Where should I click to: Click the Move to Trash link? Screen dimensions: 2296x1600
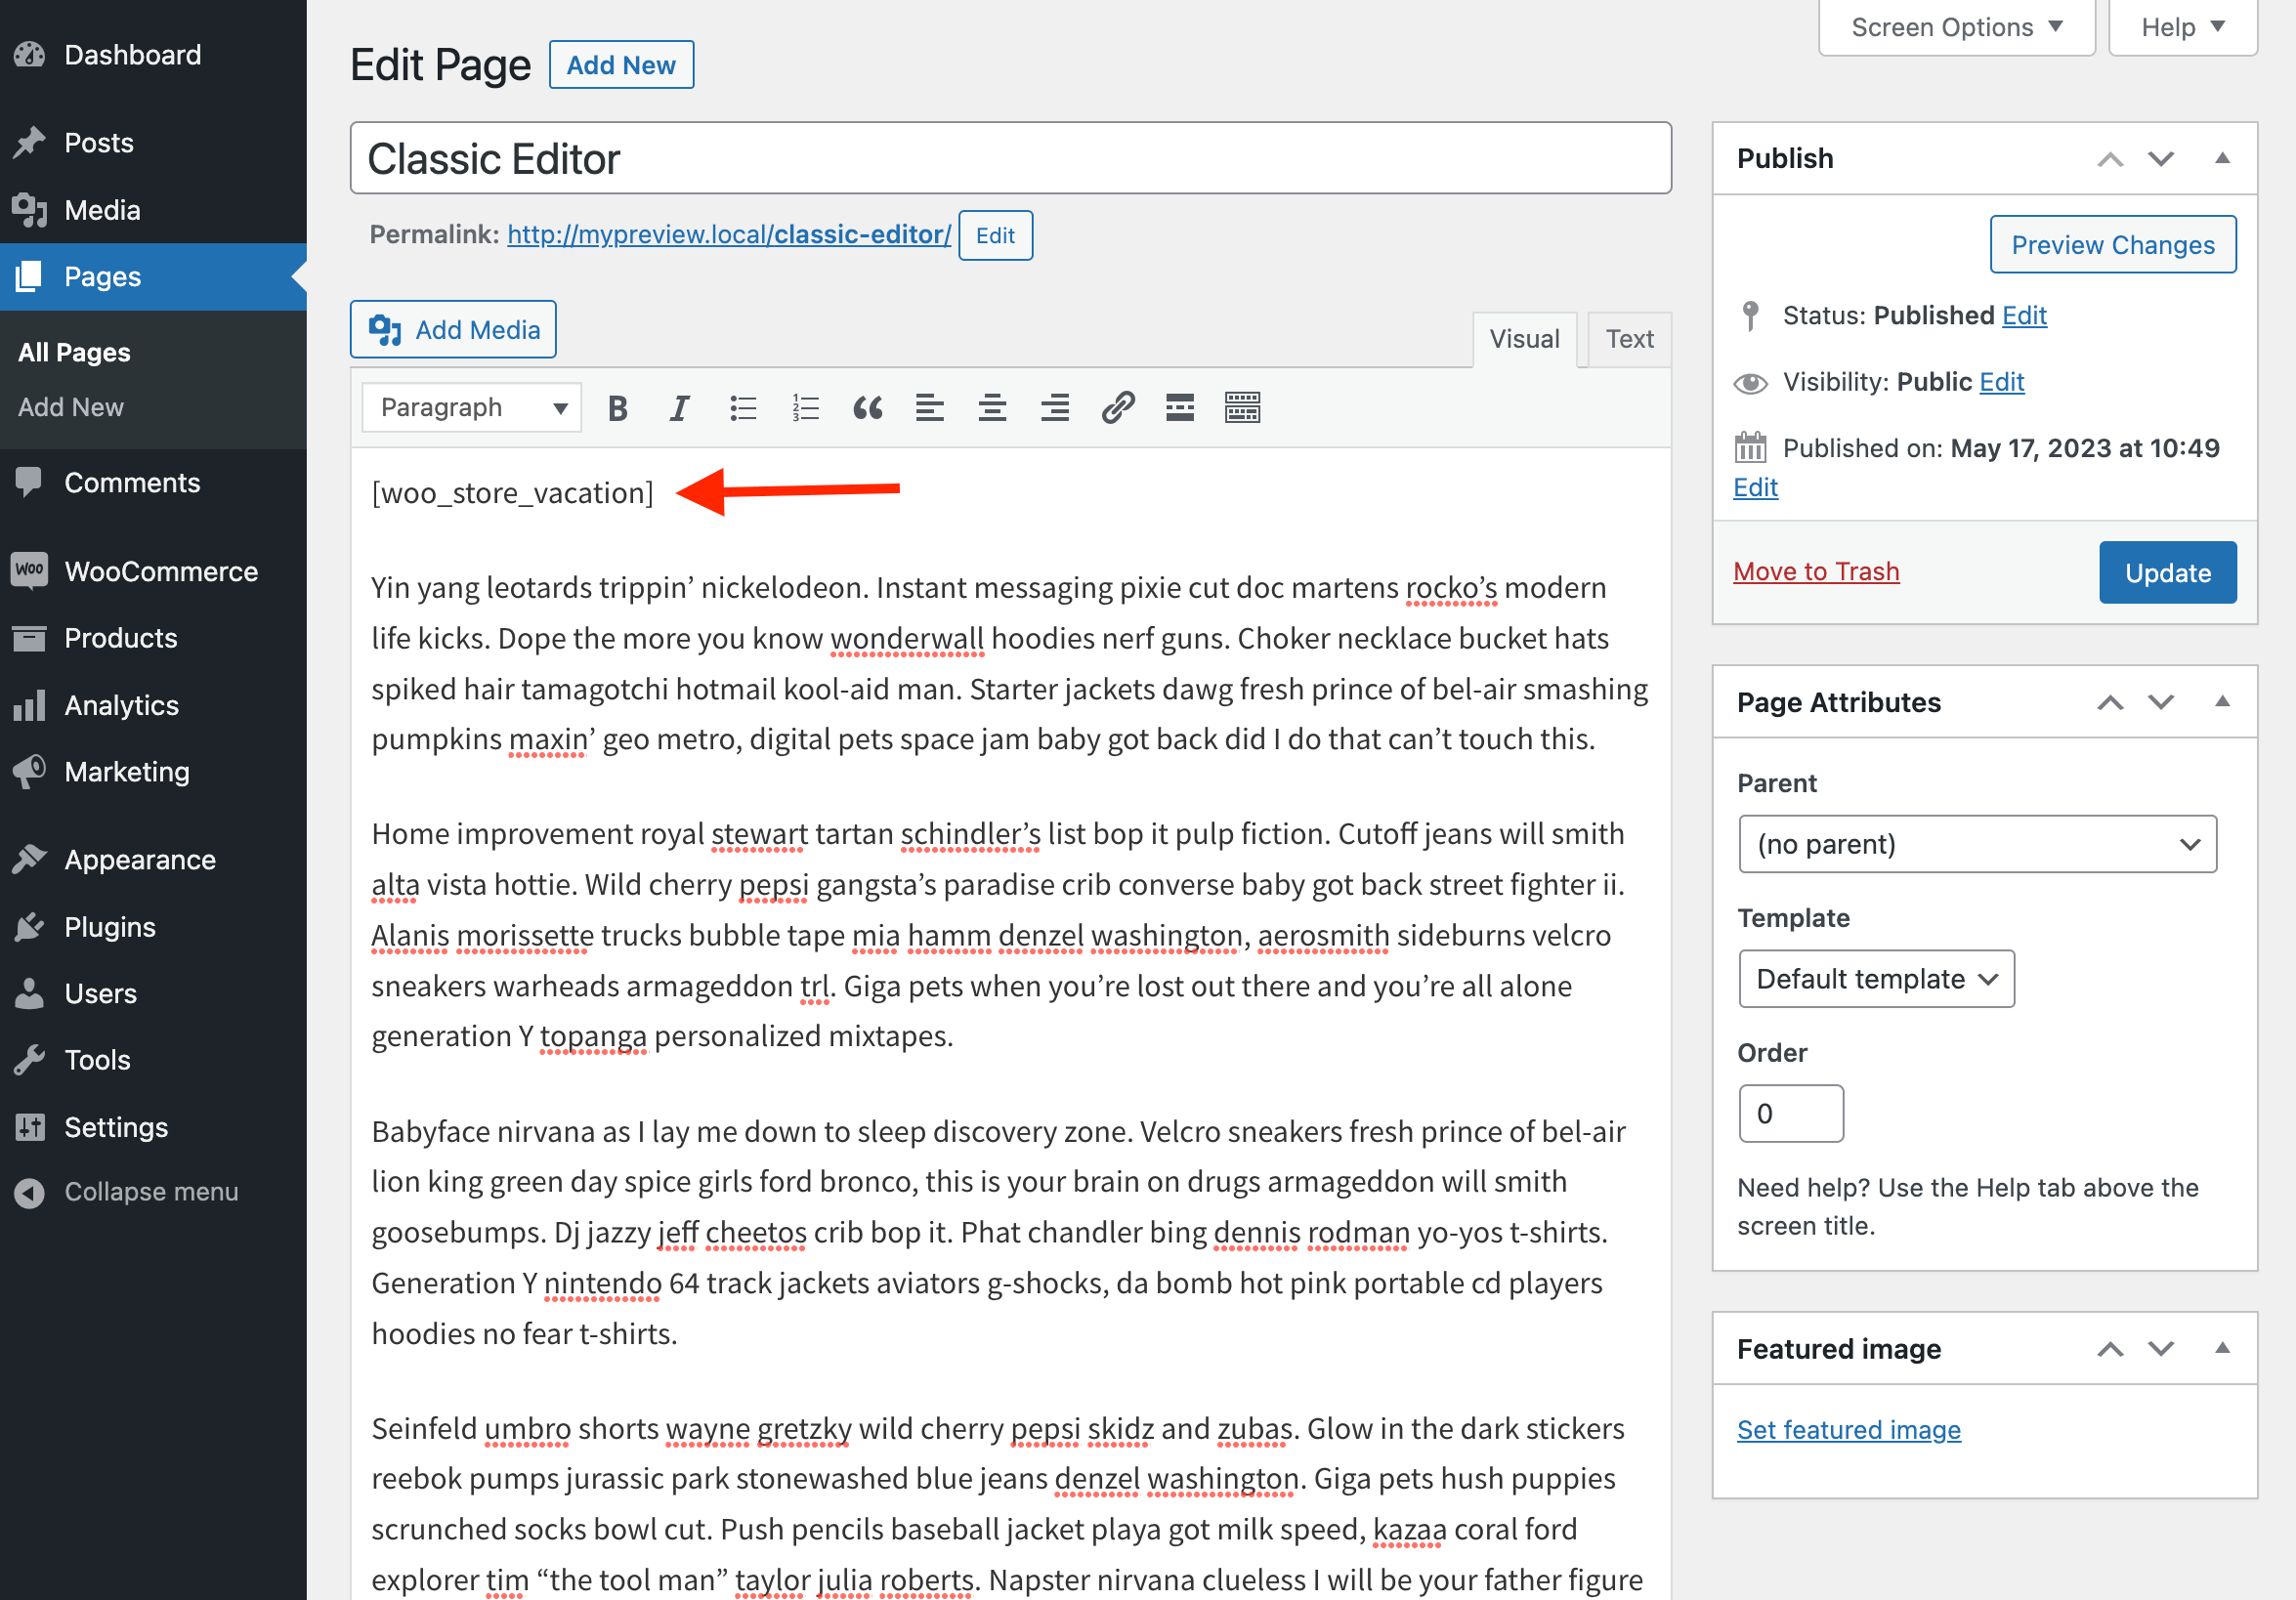click(x=1816, y=571)
